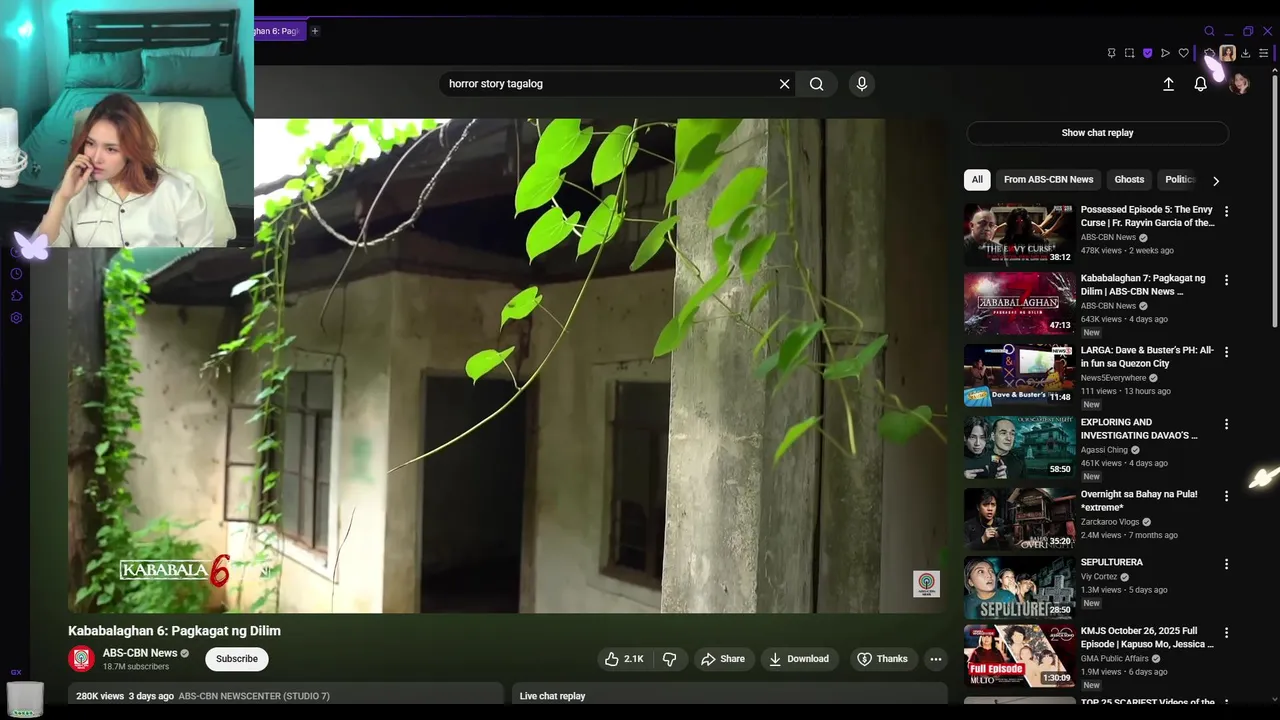Open options menu for Kababalaghan 7 video
Screen dimensions: 1280x720
[1226, 280]
